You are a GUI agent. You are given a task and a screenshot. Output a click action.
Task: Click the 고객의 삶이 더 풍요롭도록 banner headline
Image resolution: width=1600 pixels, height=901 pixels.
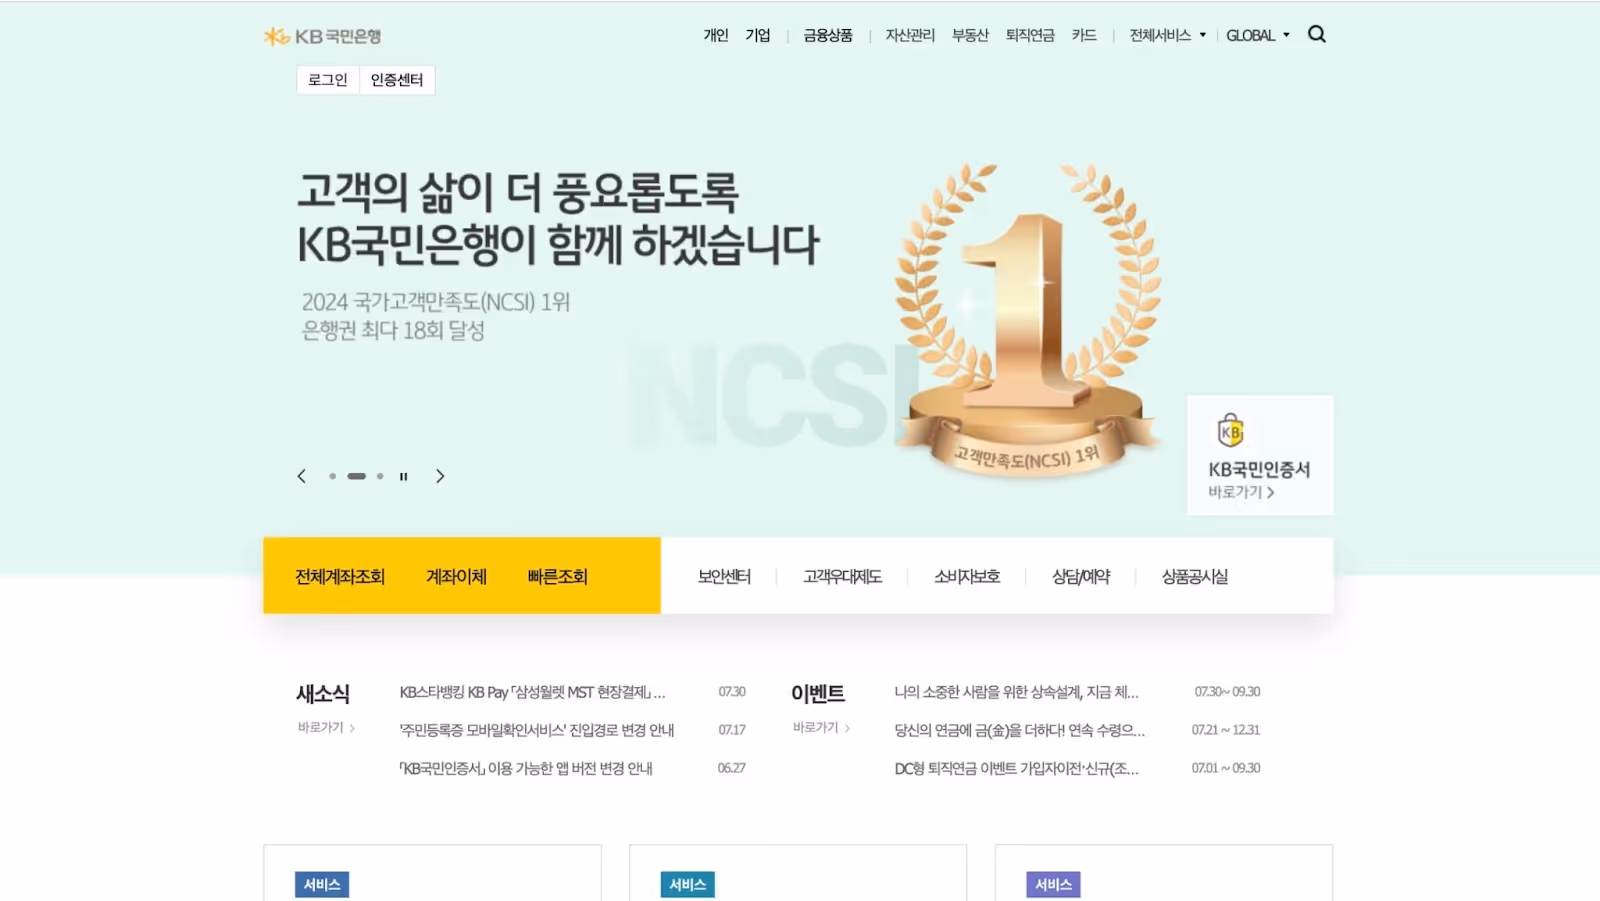point(558,219)
